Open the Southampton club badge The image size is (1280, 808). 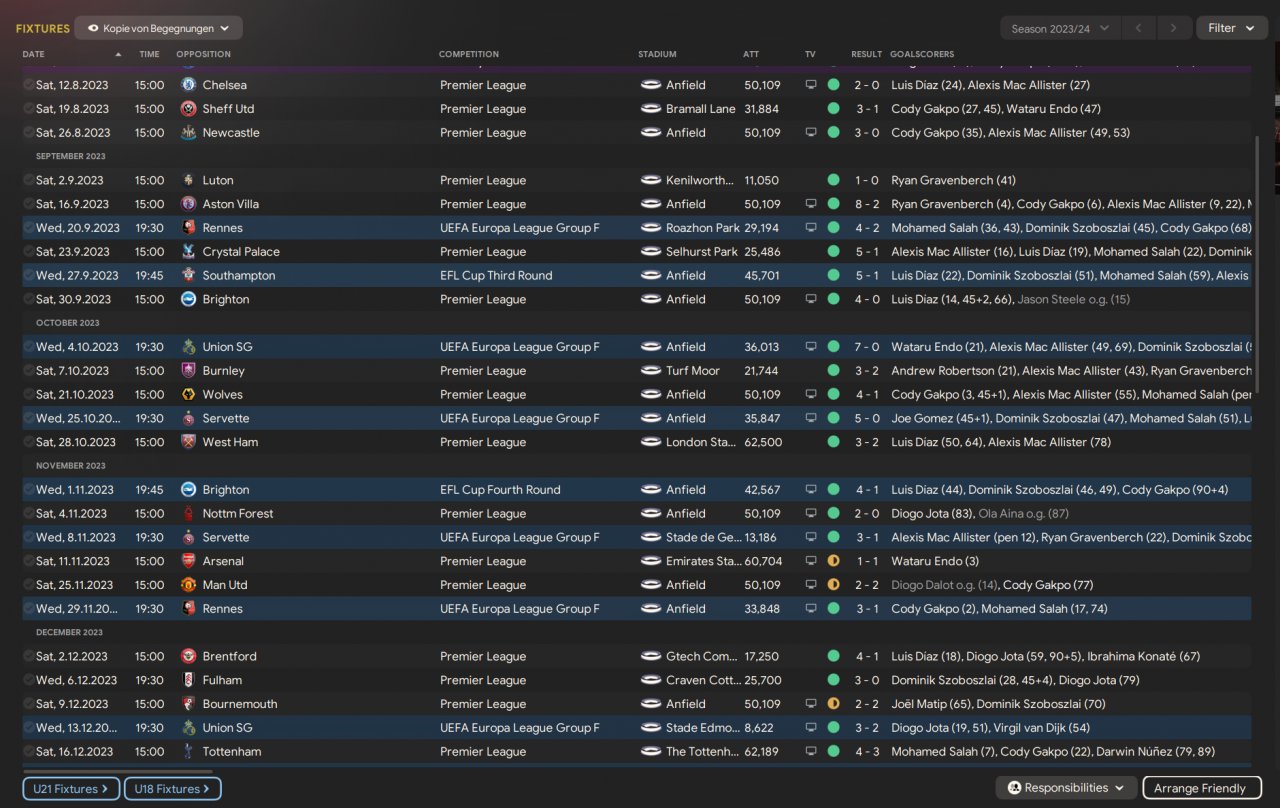[188, 276]
